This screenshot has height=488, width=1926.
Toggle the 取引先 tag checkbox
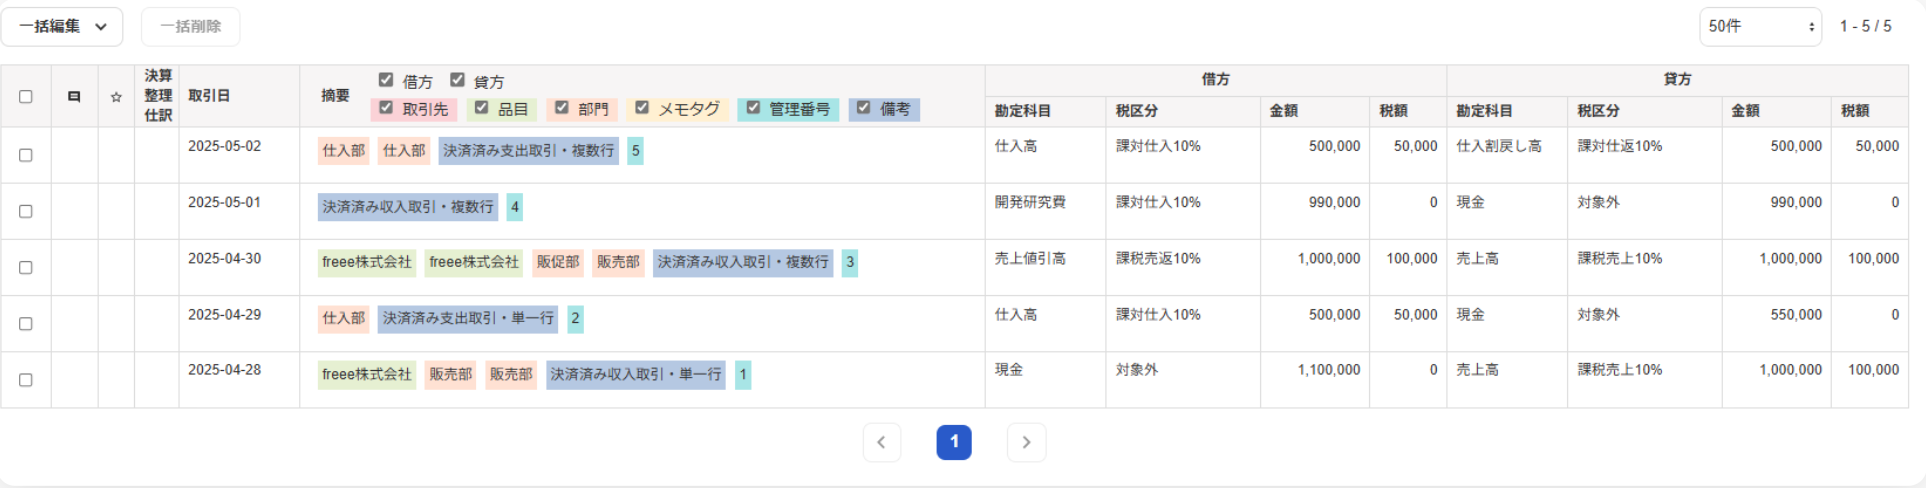coord(386,108)
